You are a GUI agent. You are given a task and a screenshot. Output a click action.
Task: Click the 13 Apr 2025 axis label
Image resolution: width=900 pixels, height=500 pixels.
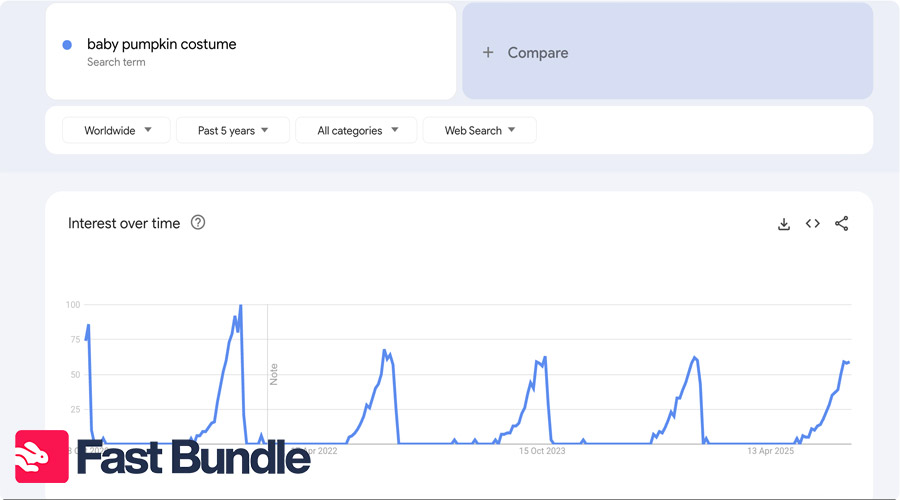tap(770, 451)
